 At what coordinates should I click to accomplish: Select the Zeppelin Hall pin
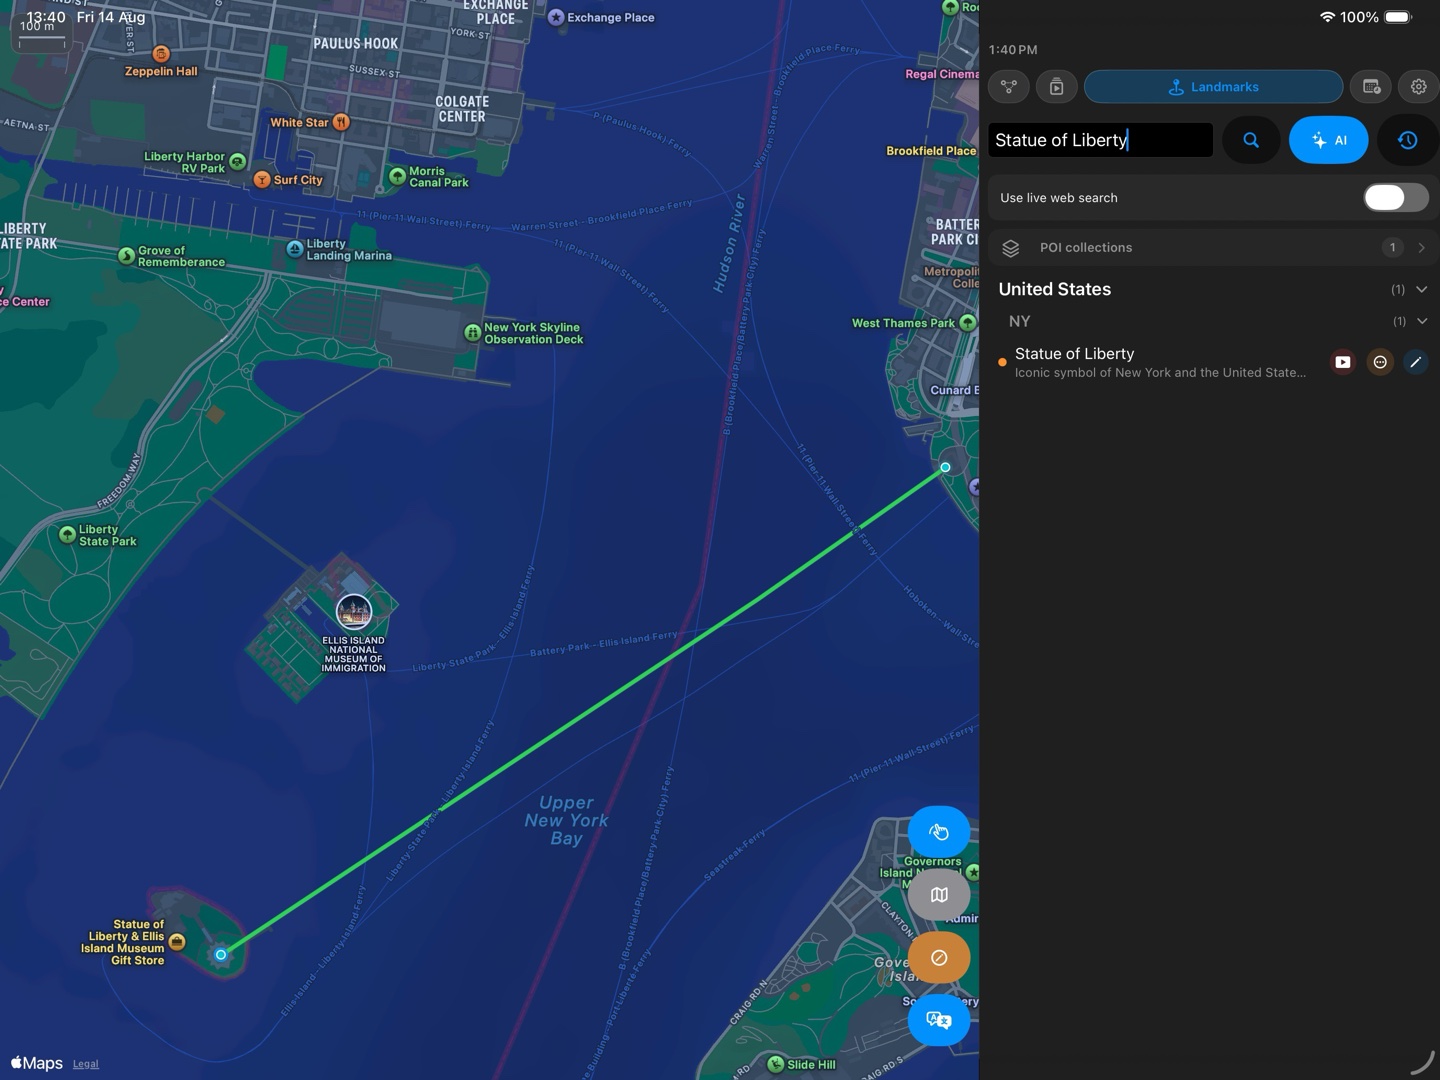(161, 53)
